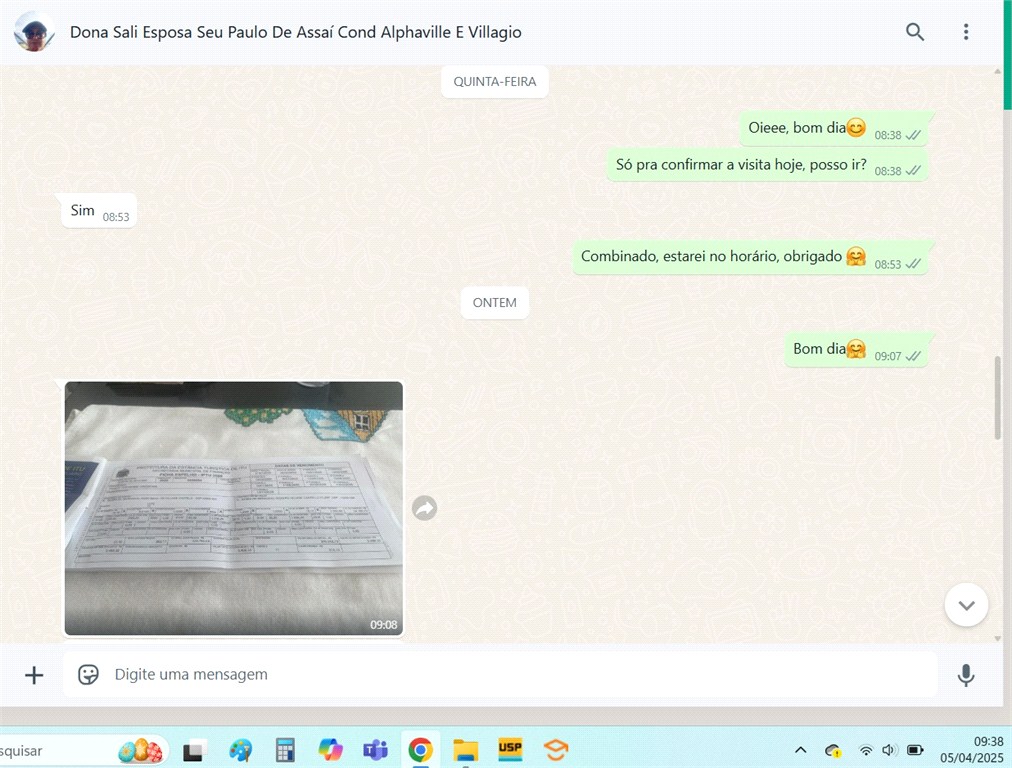Open the Calculator from taskbar

[285, 751]
